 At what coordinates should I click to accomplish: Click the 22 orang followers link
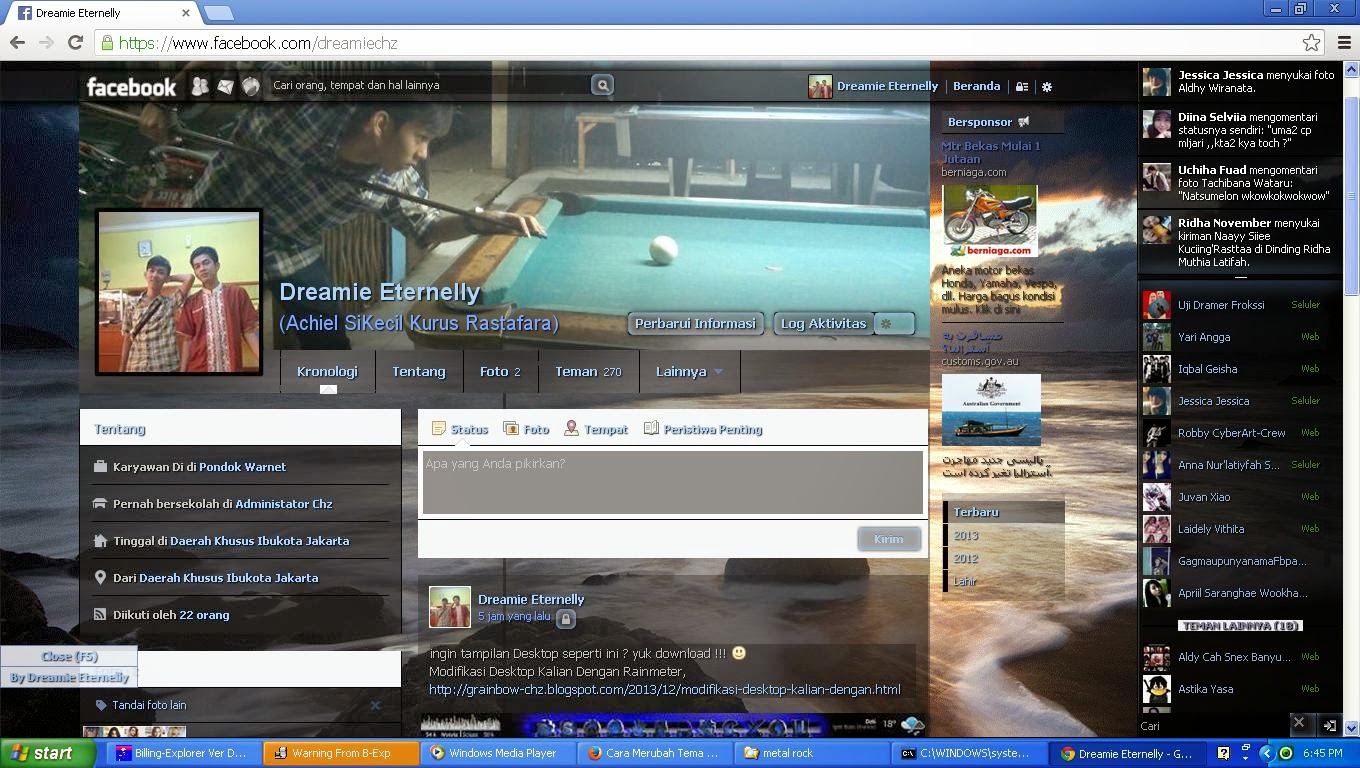pyautogui.click(x=204, y=615)
